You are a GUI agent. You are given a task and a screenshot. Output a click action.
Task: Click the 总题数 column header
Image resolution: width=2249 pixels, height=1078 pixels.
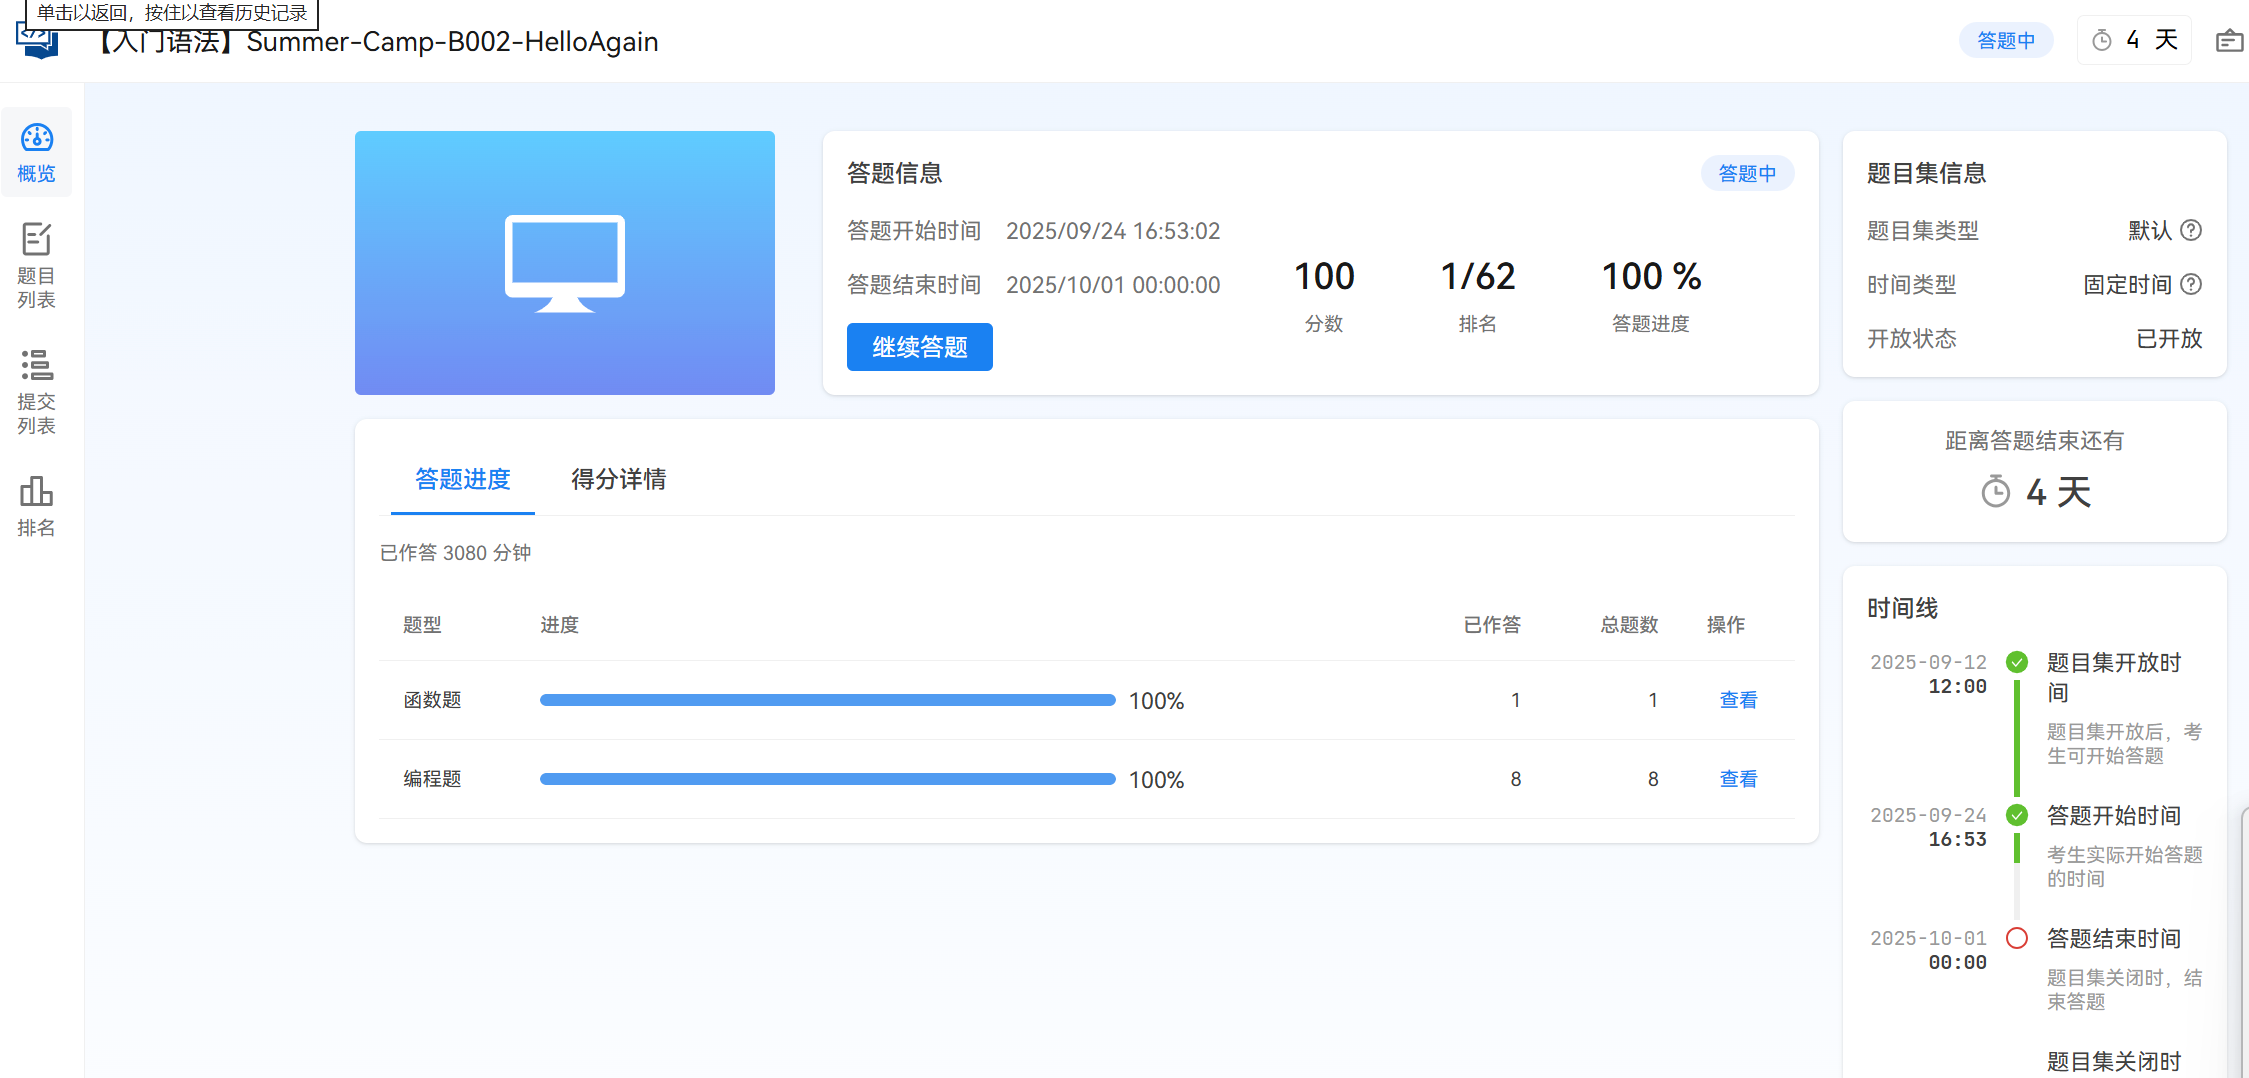tap(1629, 625)
